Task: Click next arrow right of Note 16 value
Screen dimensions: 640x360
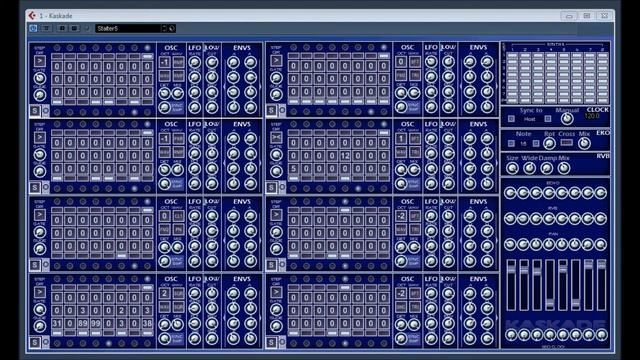Action: 536,144
